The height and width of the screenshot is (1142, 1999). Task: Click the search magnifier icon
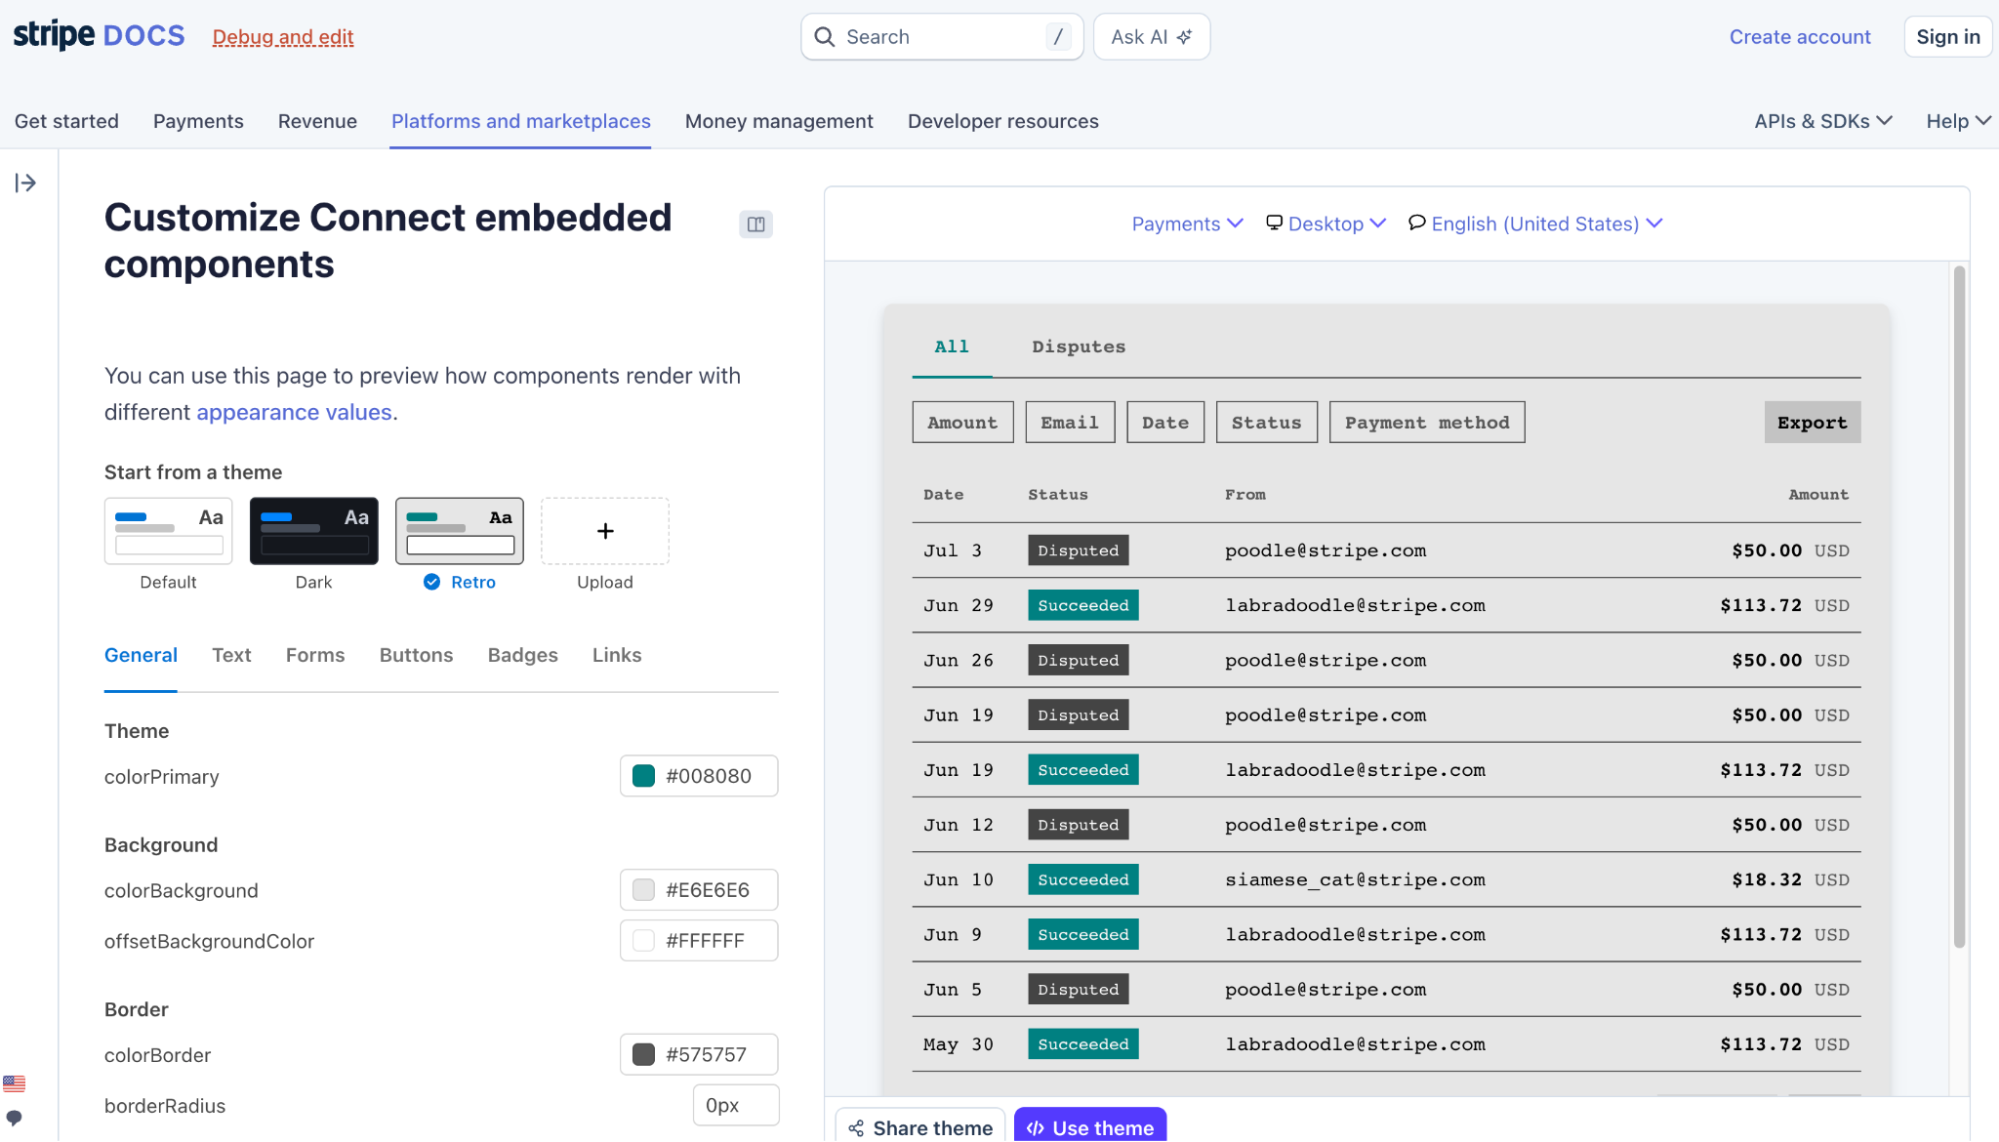824,37
